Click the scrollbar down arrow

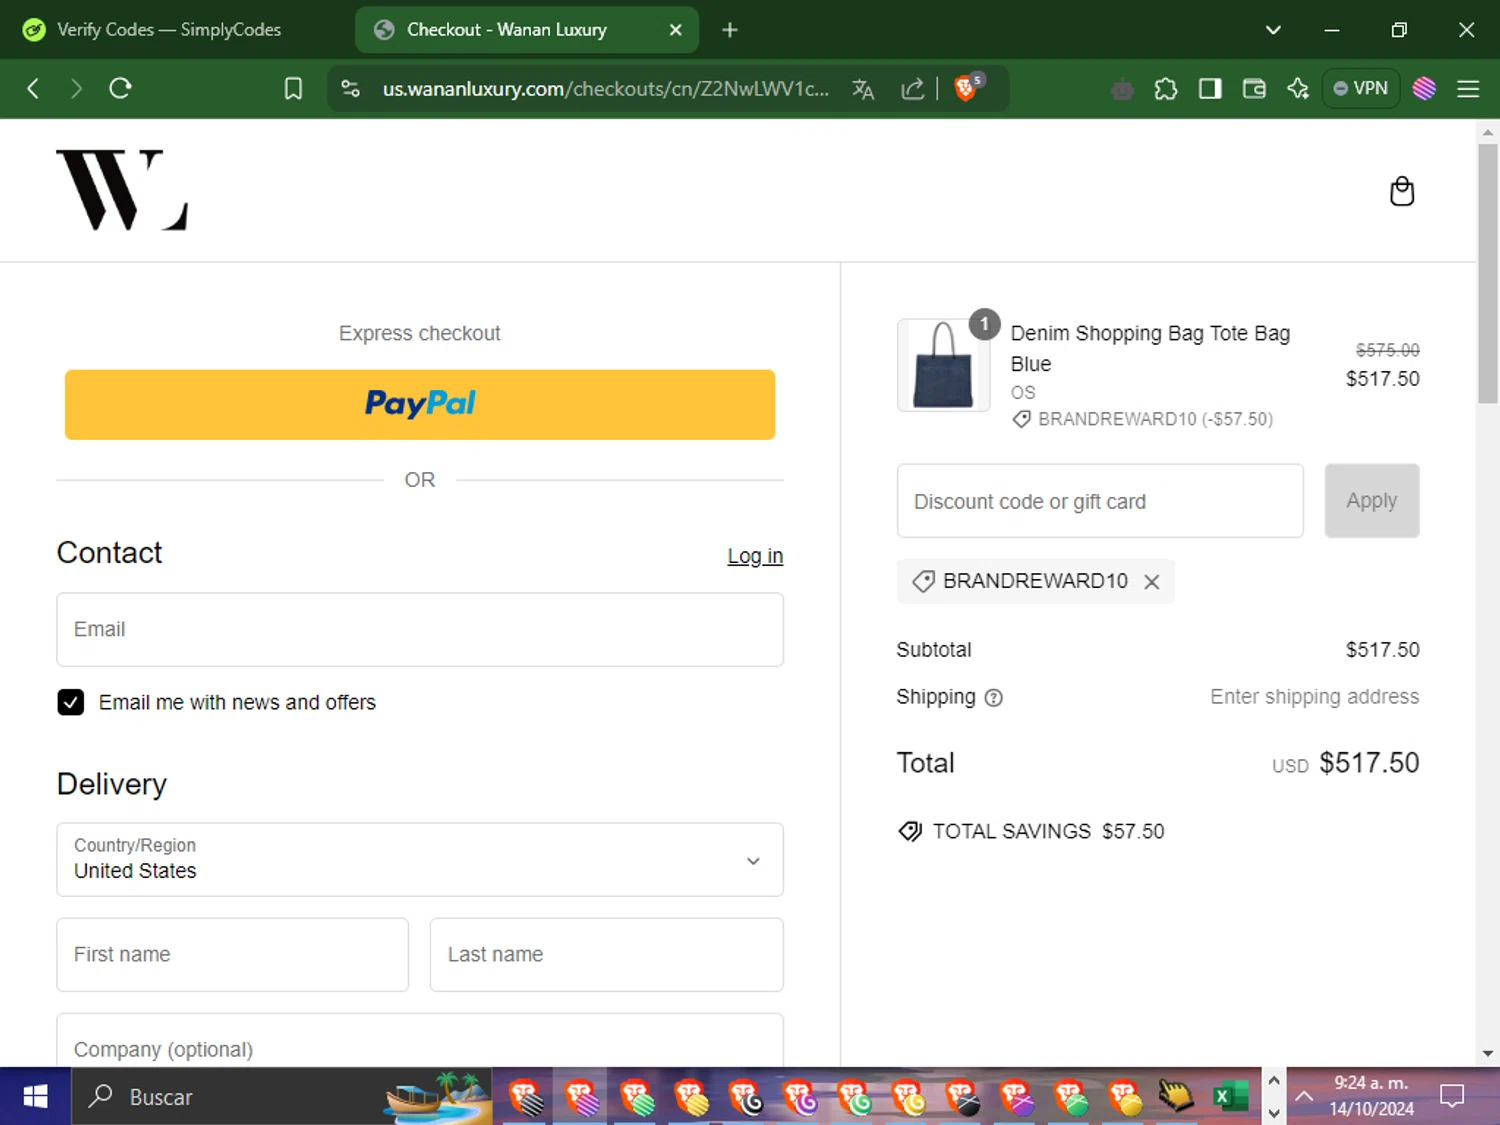coord(1487,1054)
